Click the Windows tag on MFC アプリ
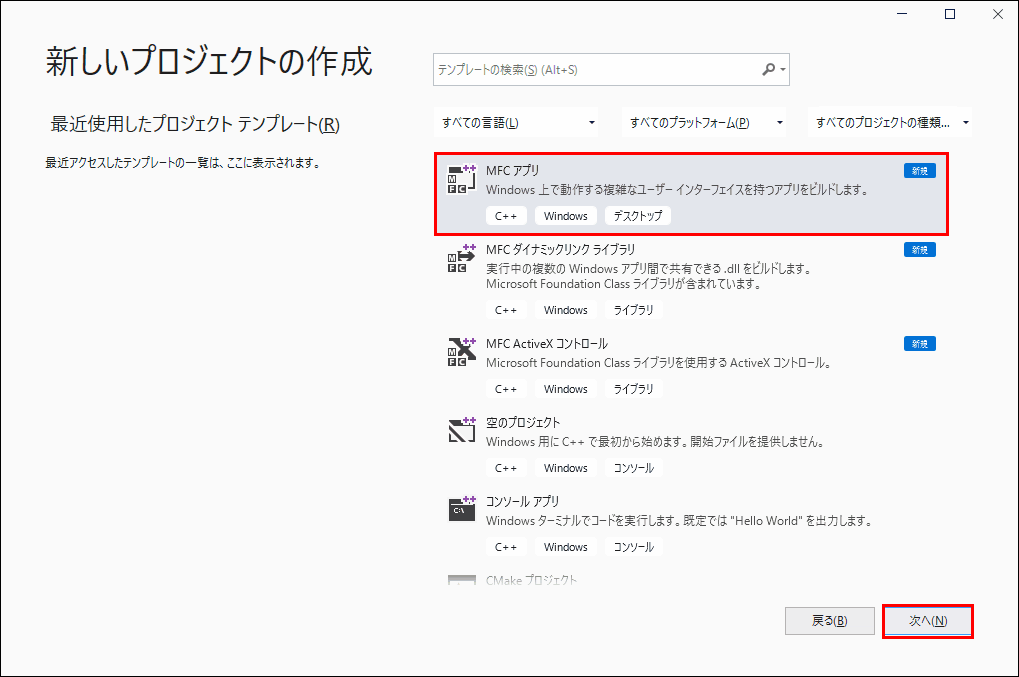Screen dimensions: 1019x677 click(x=565, y=216)
